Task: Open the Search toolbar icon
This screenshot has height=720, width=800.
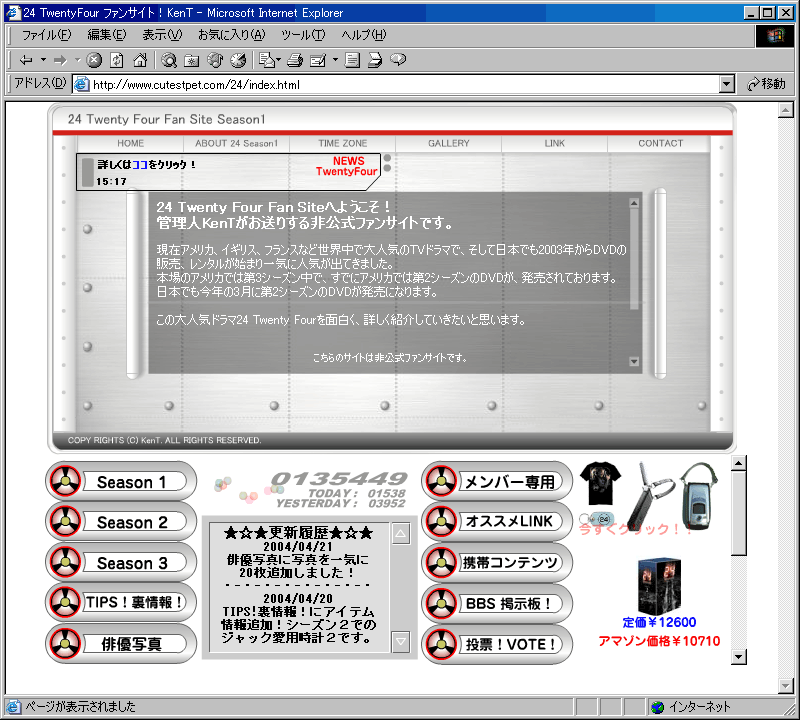Action: tap(169, 60)
